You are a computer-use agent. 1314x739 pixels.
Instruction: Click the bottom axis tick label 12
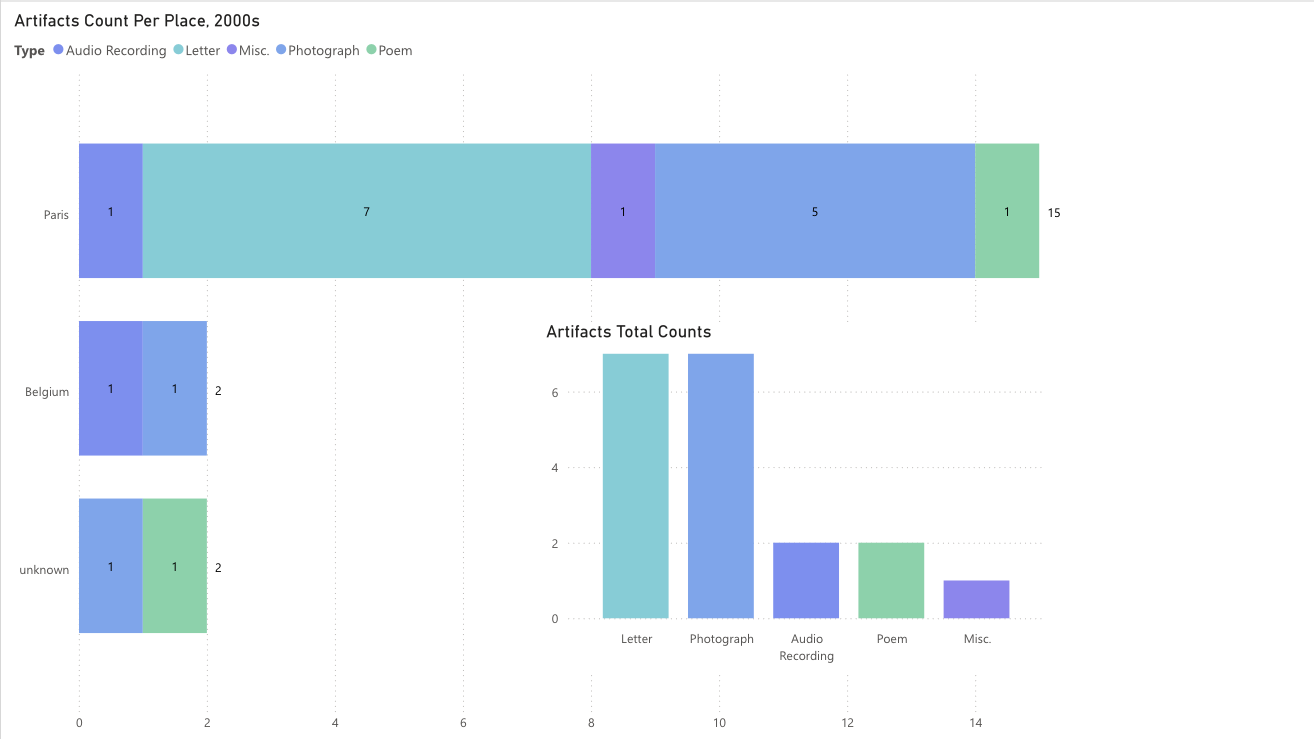click(x=847, y=723)
